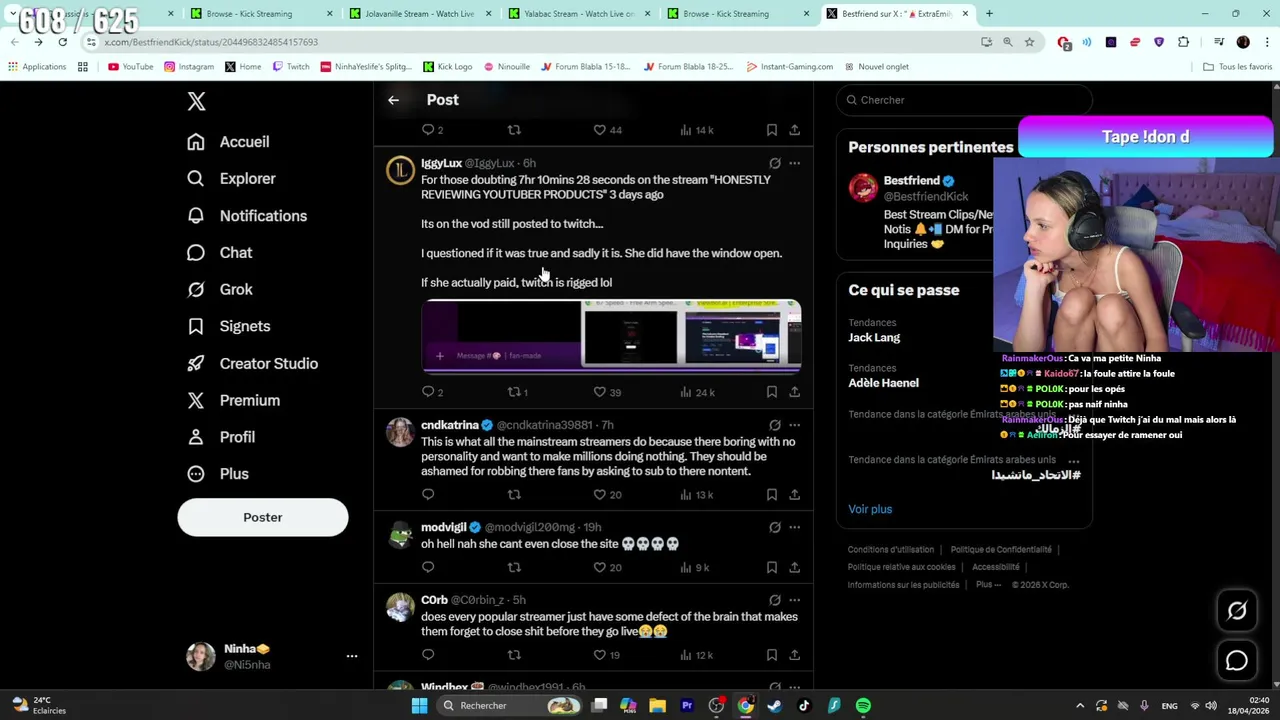Open the Grok floating button

(1237, 611)
